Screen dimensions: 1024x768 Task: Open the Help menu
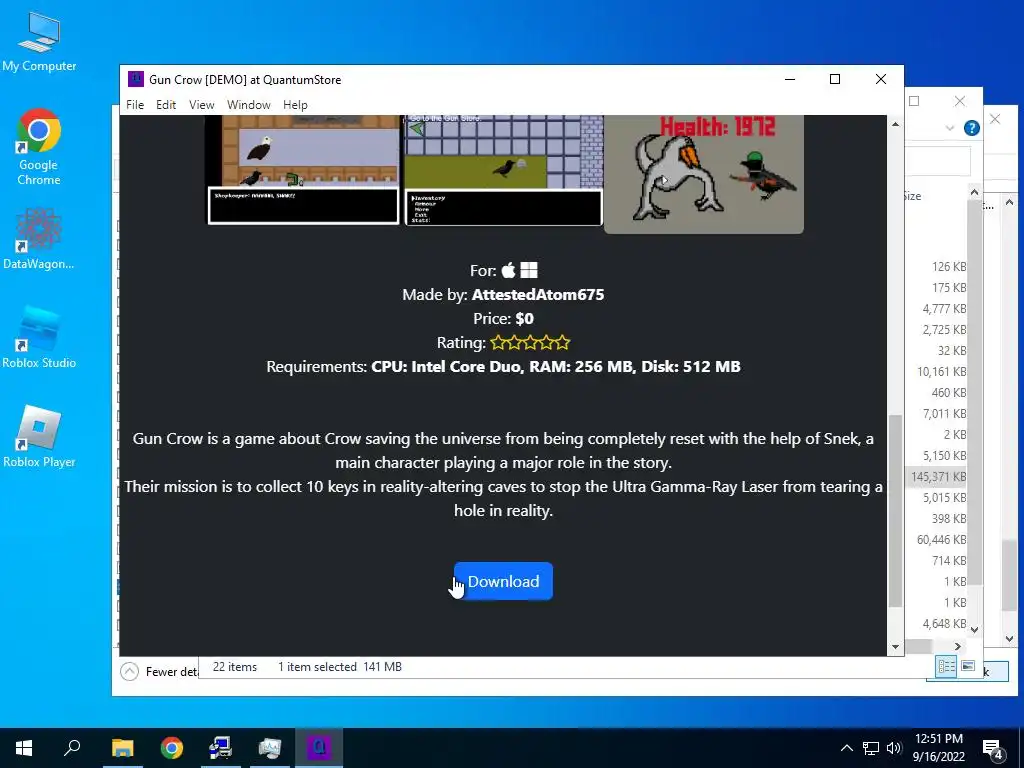click(295, 104)
